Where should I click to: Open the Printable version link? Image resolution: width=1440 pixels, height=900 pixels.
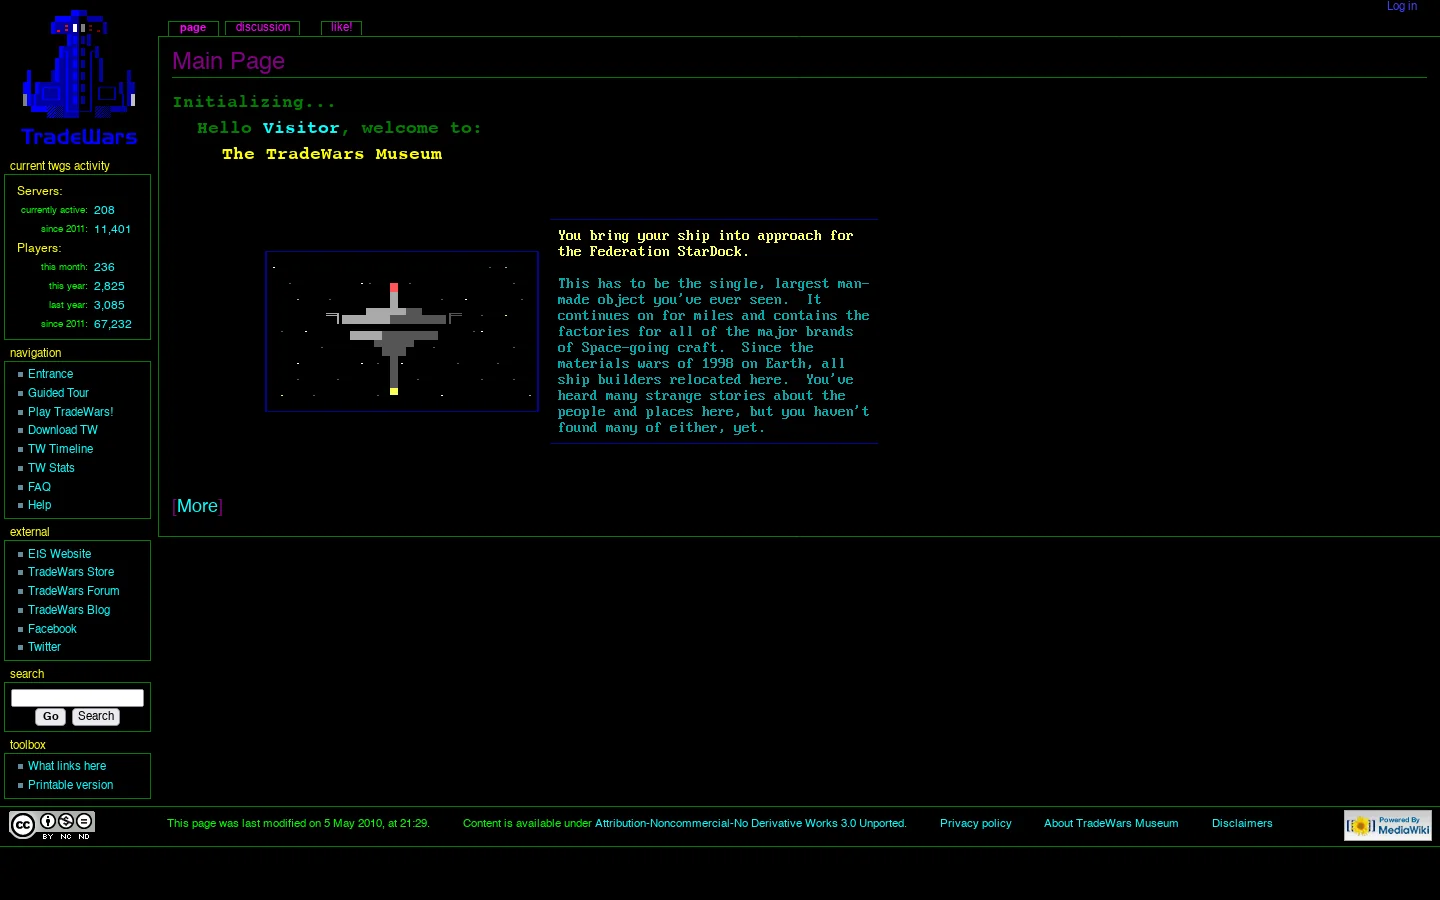70,785
